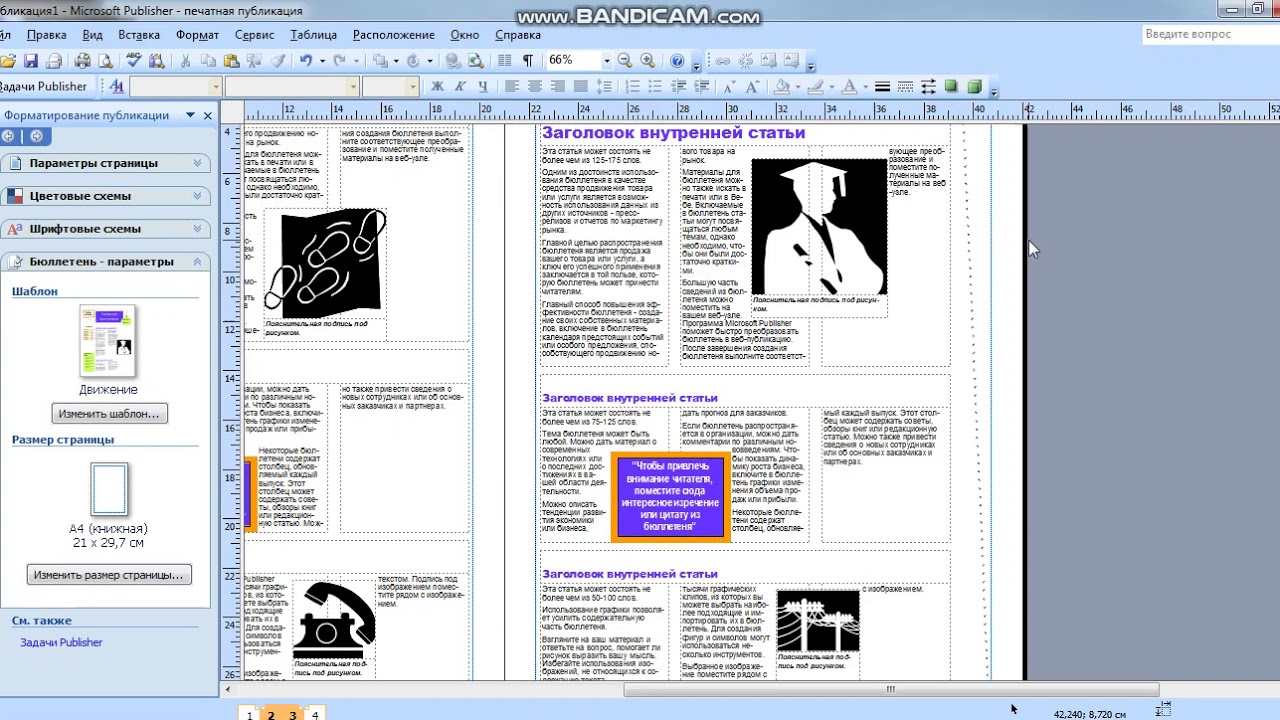Open the font size dropdown
The image size is (1280, 720).
[412, 87]
